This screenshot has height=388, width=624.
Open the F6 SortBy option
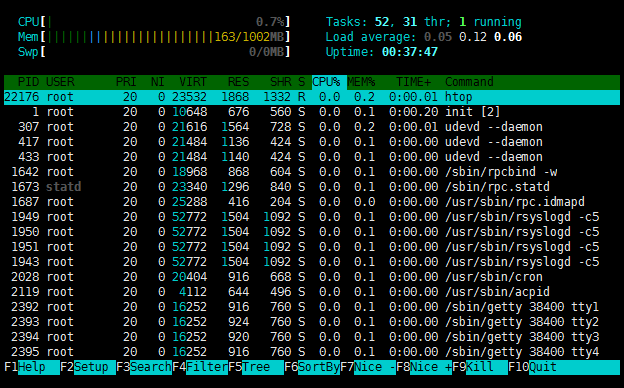click(x=312, y=367)
